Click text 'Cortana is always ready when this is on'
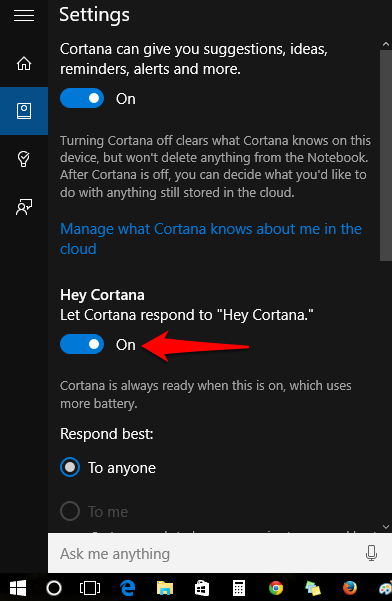 click(172, 385)
